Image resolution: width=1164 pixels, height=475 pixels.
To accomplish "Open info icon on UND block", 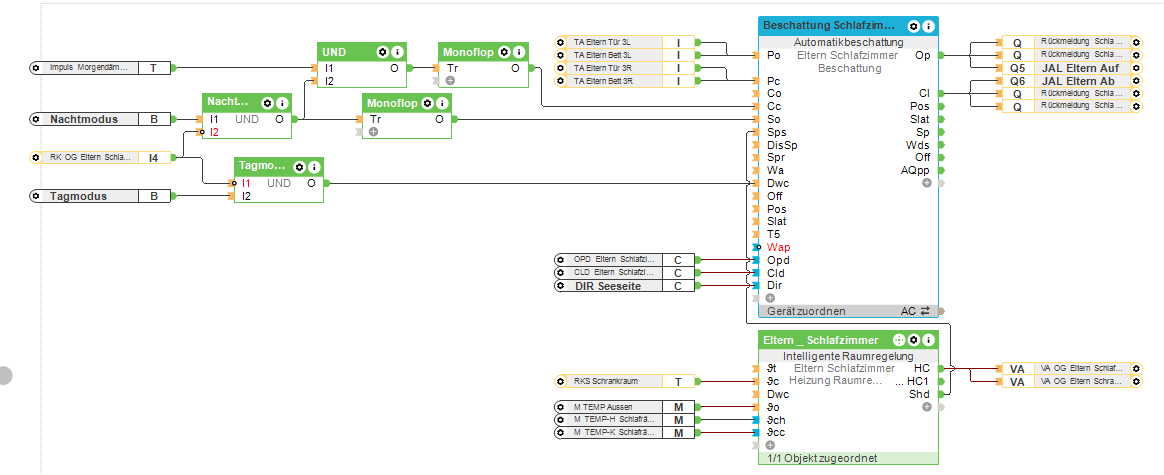I will tap(397, 52).
